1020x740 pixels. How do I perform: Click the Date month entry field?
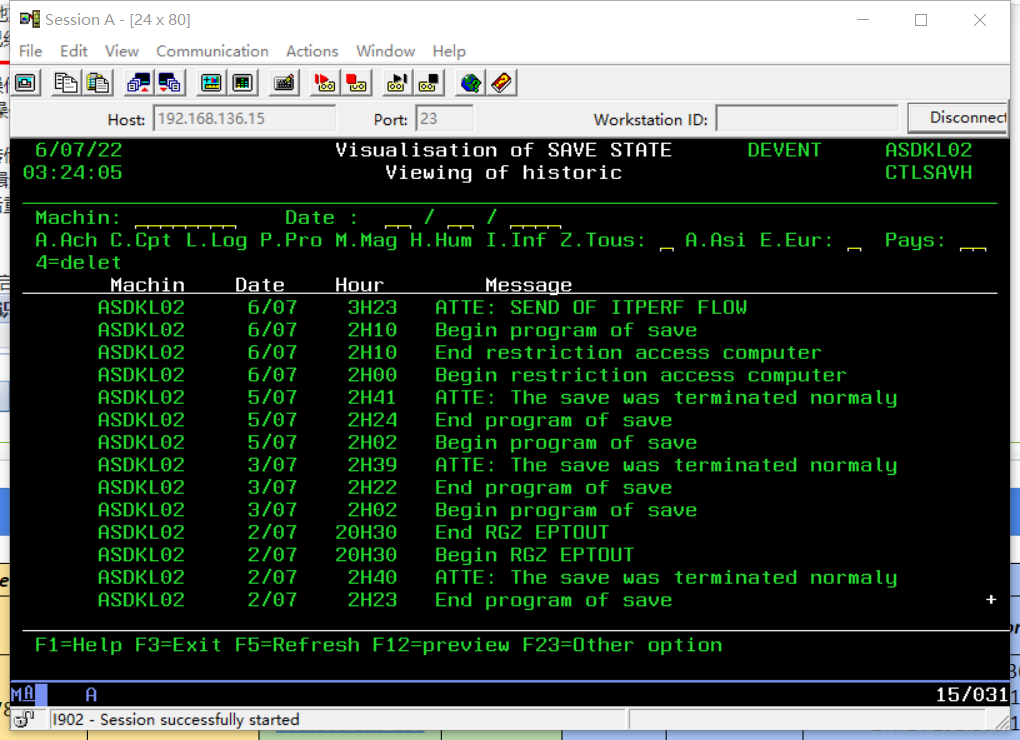pyautogui.click(x=461, y=218)
